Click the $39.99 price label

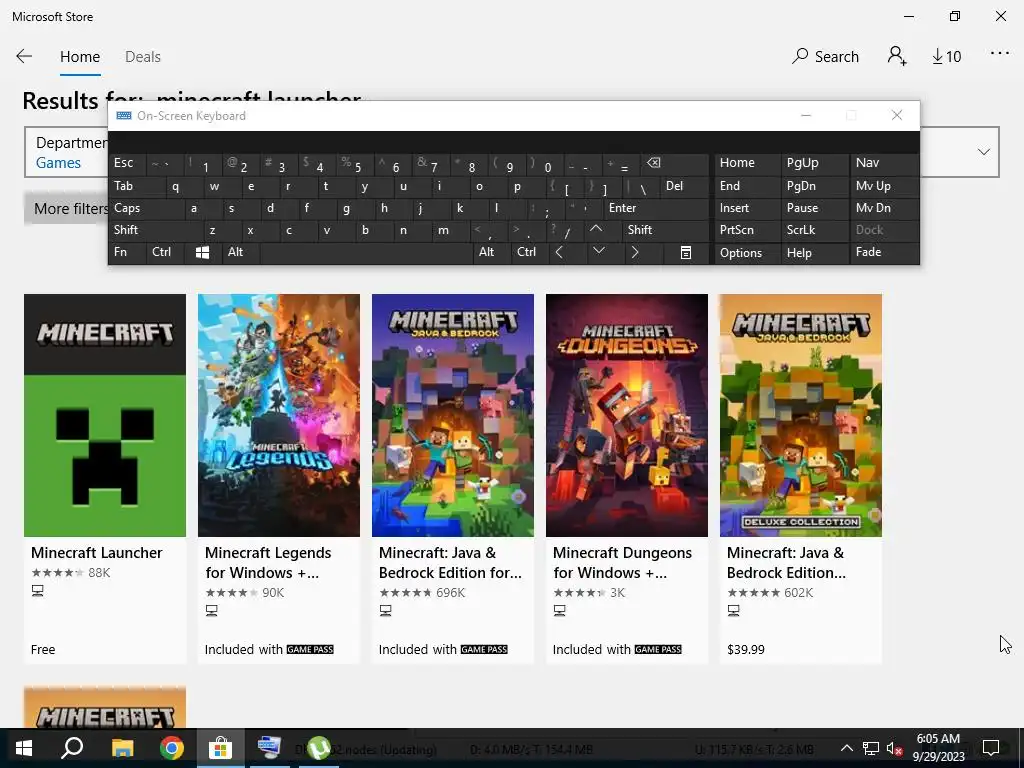(x=746, y=649)
